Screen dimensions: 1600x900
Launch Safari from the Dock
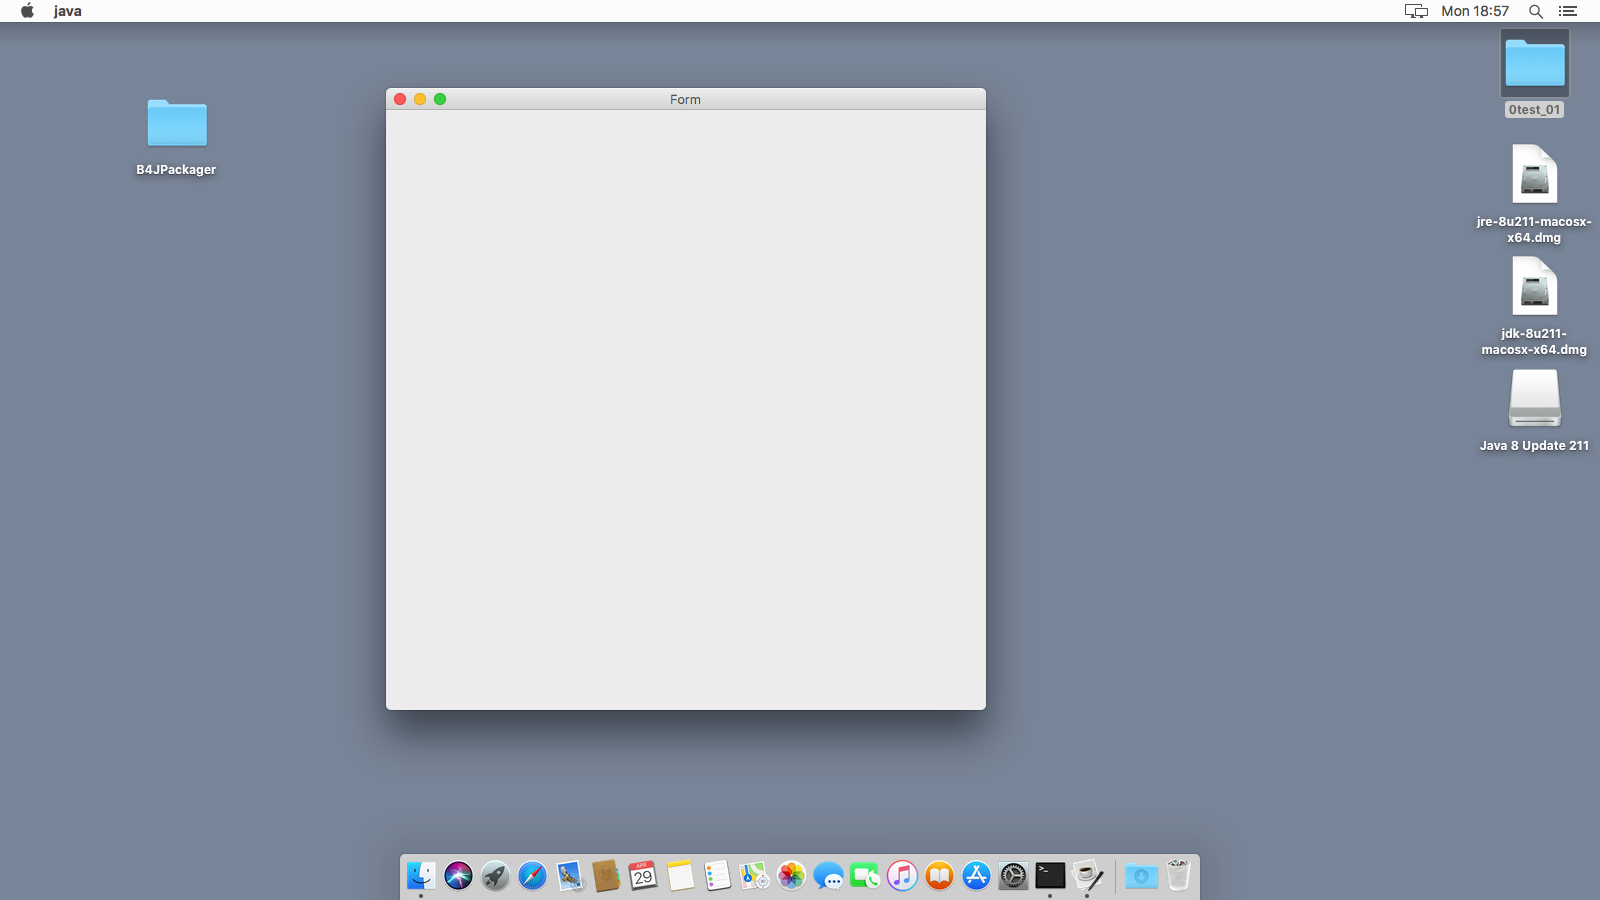tap(530, 875)
